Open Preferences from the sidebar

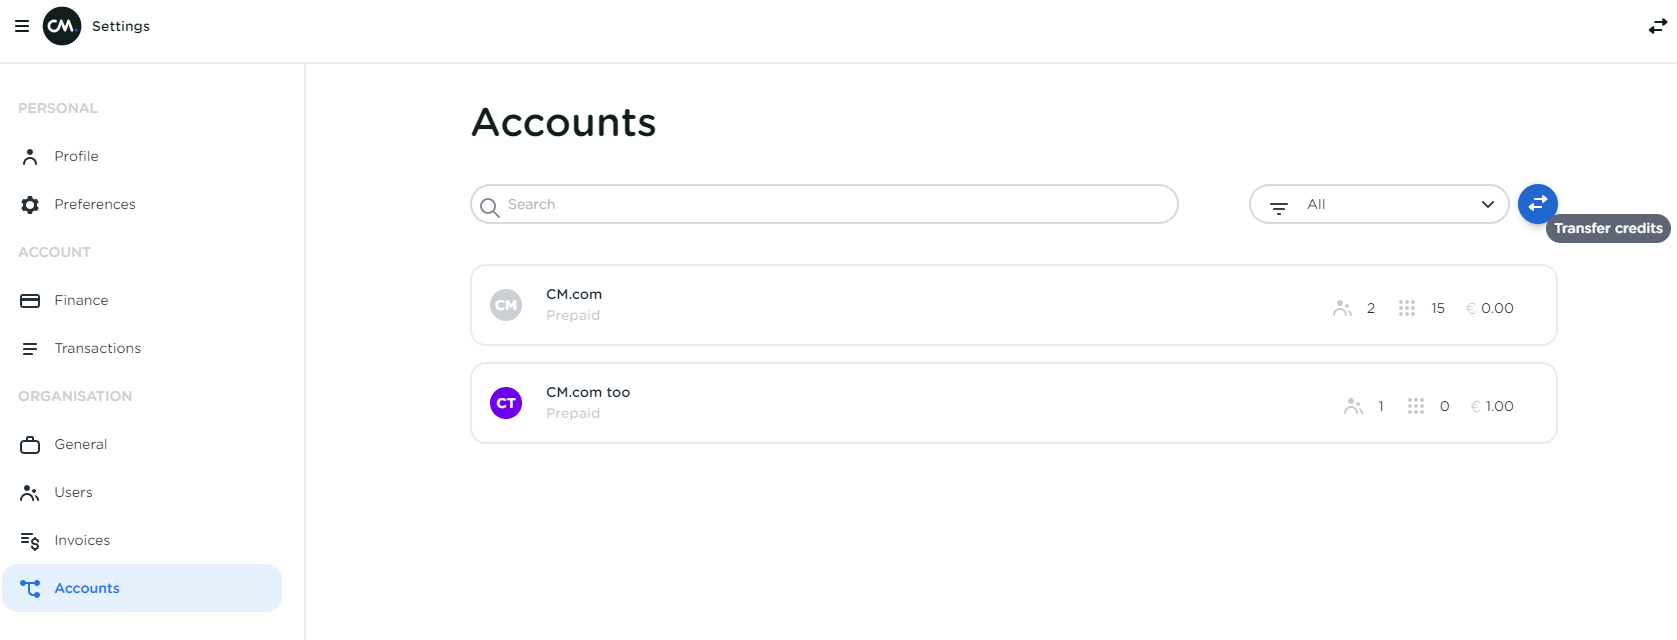(94, 204)
